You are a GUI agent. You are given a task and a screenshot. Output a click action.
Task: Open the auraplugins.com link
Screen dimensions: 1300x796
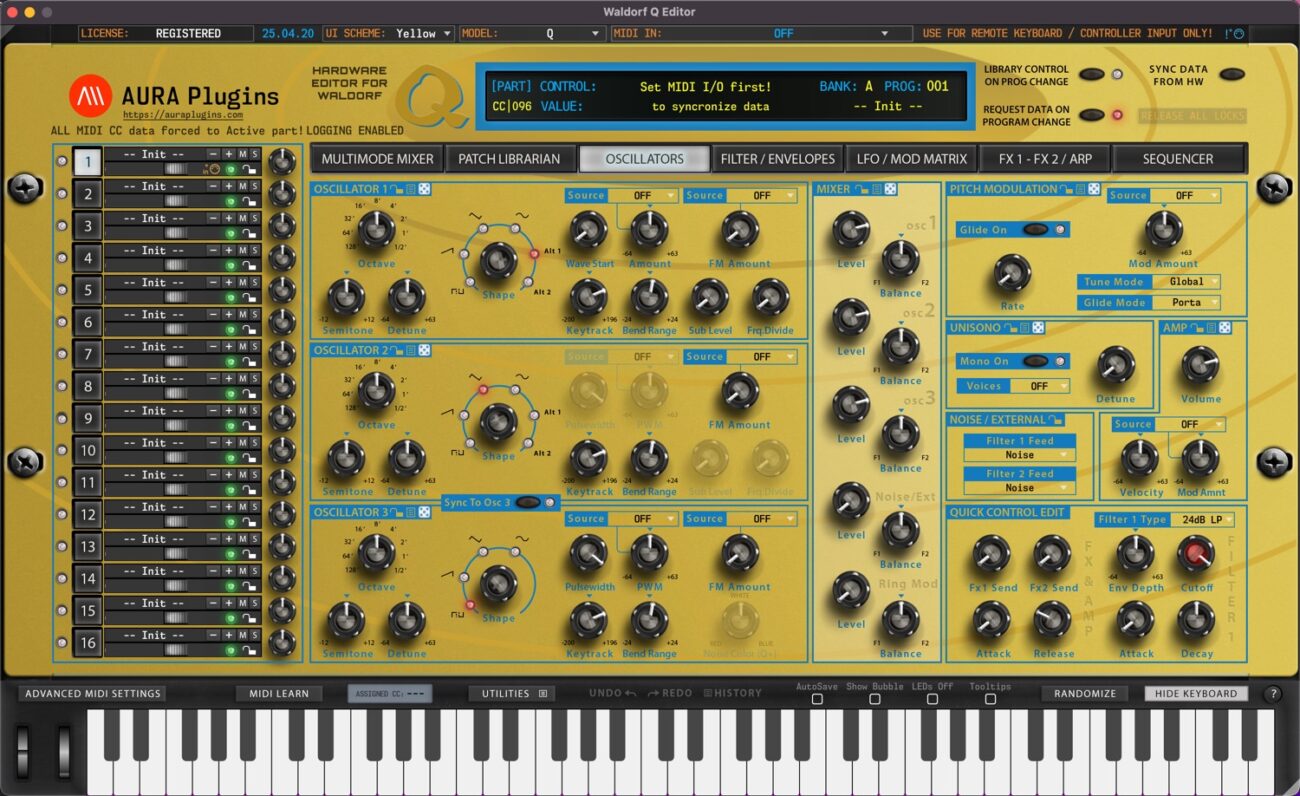click(182, 115)
